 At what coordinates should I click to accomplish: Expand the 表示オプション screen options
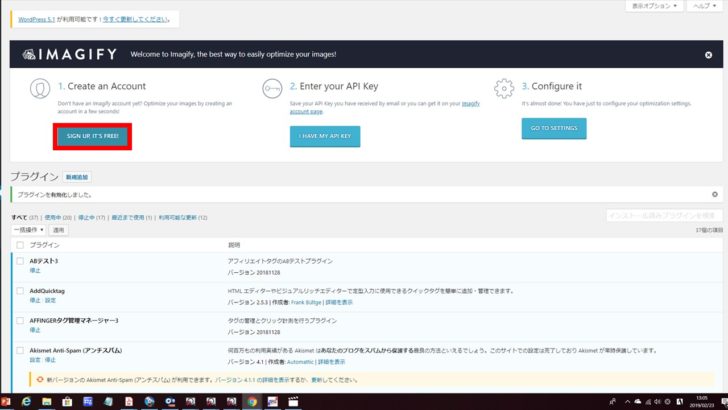pos(654,6)
